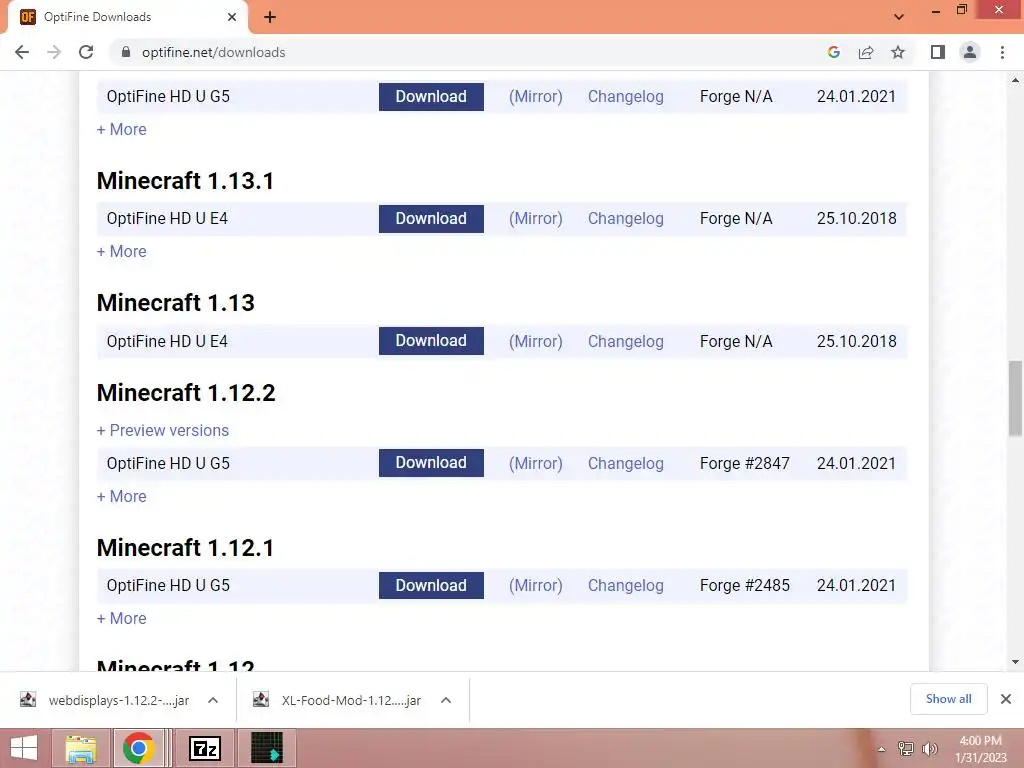Show all downloads
The width and height of the screenshot is (1024, 768).
948,699
